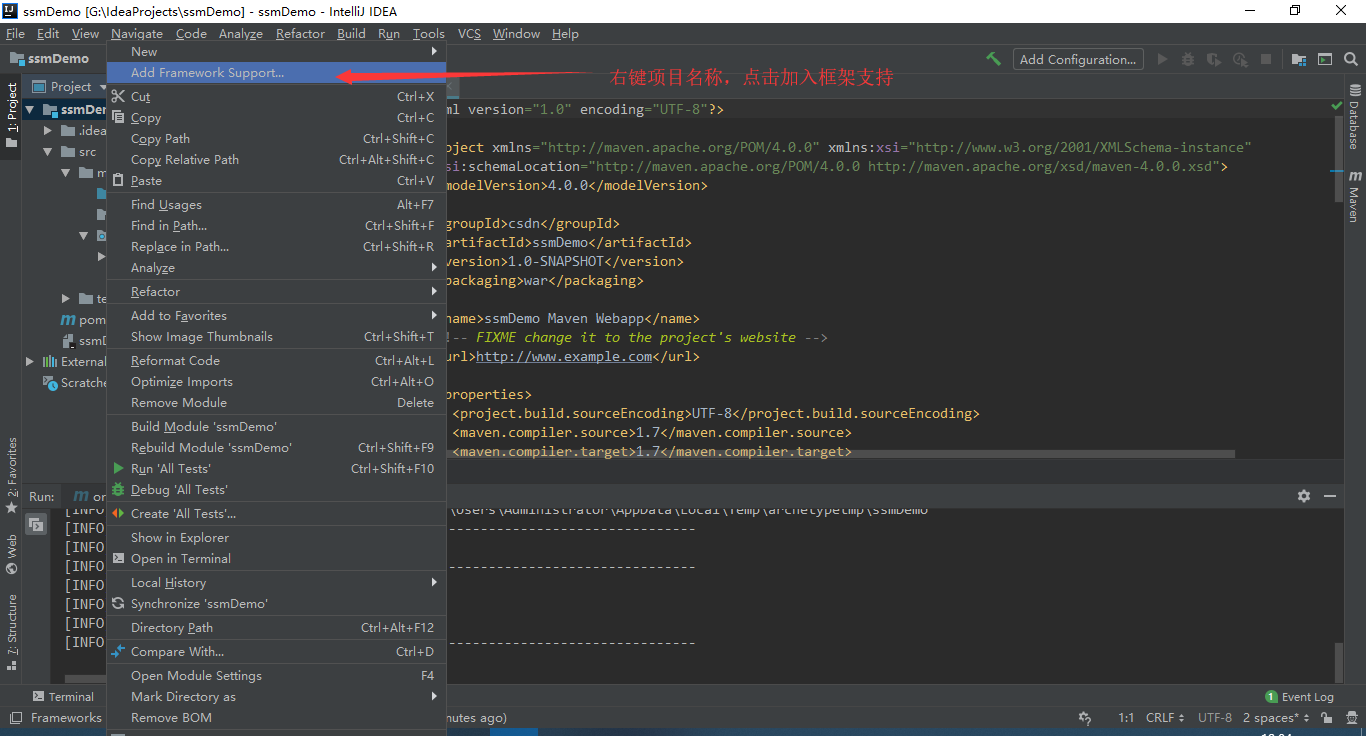Expand the New submenu arrow
This screenshot has width=1366, height=736.
[x=434, y=51]
